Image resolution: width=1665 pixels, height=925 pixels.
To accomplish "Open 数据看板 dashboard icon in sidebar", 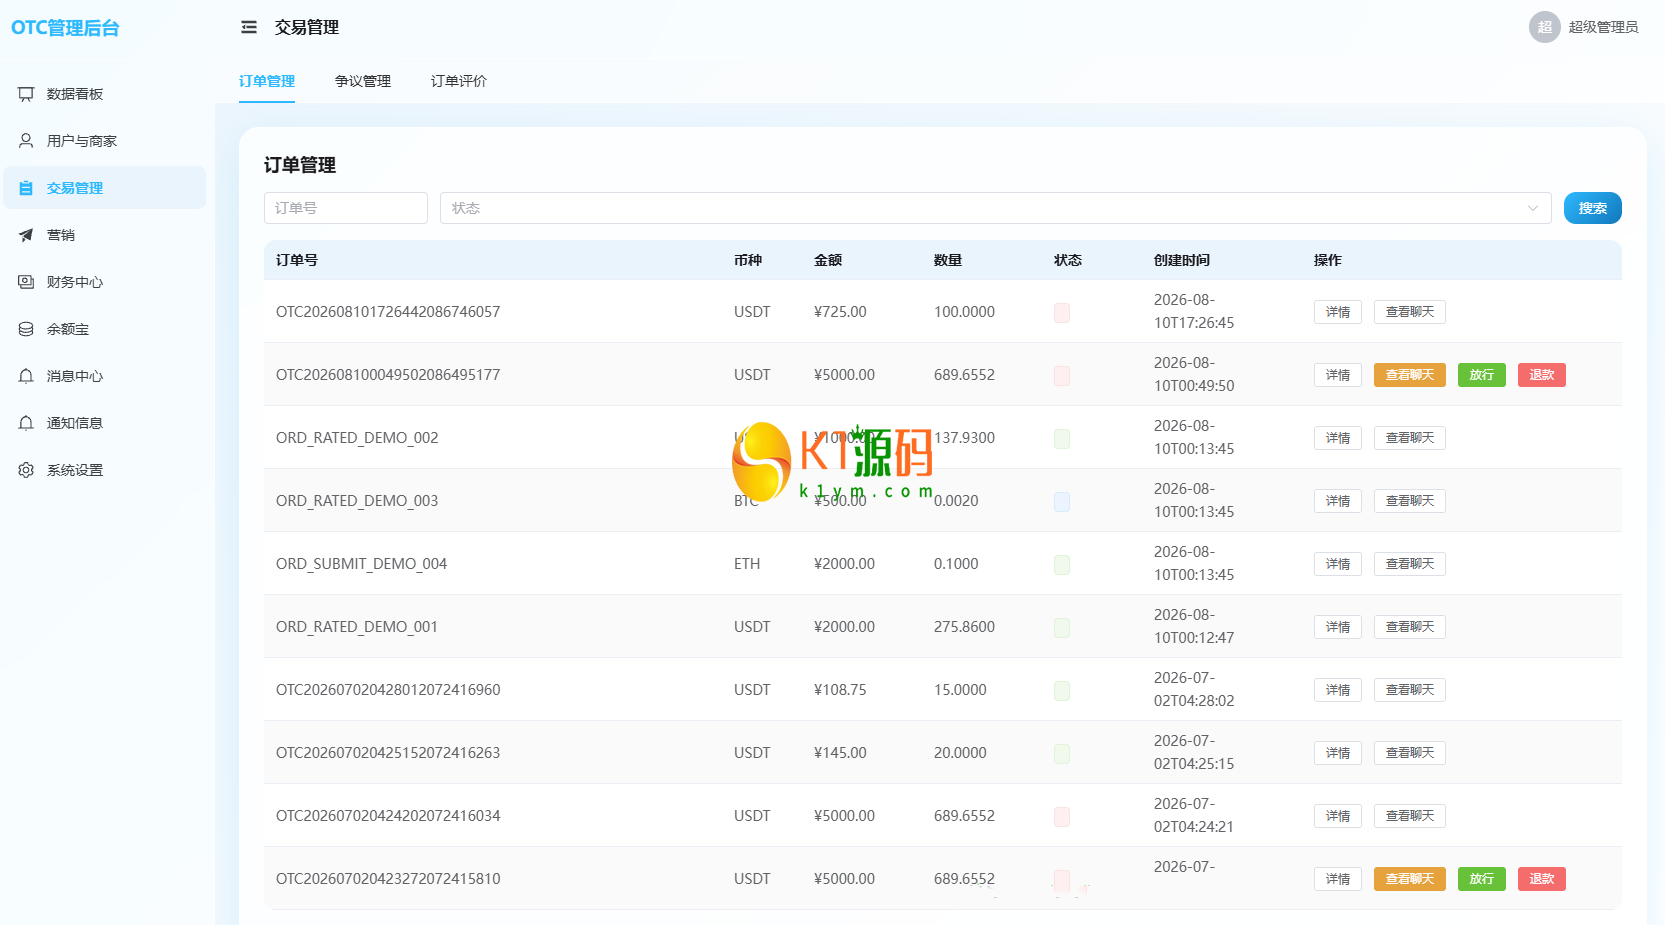I will (x=26, y=94).
